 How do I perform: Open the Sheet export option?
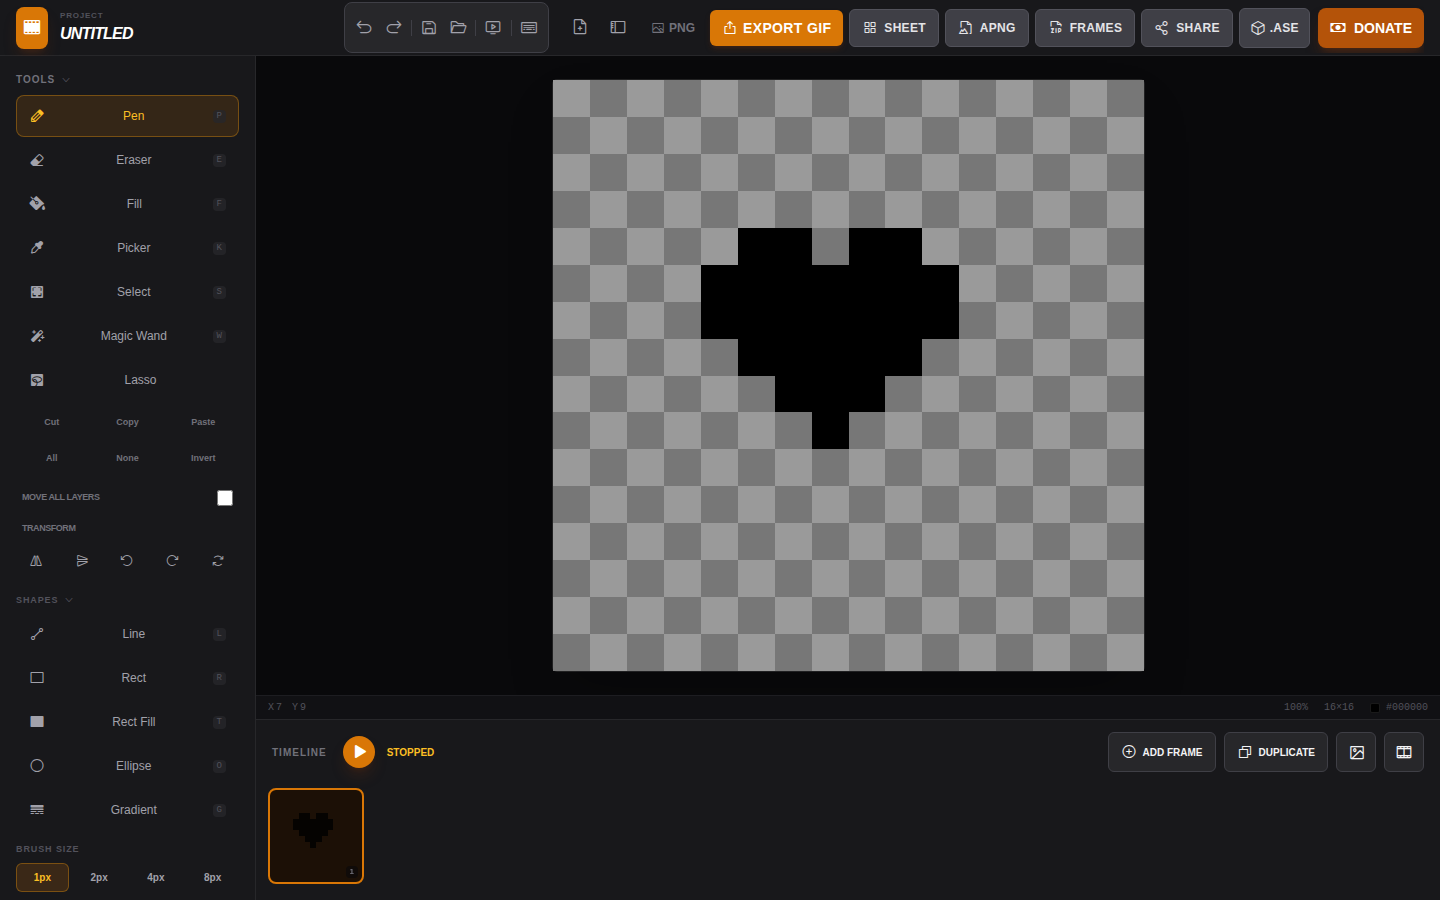(x=894, y=28)
